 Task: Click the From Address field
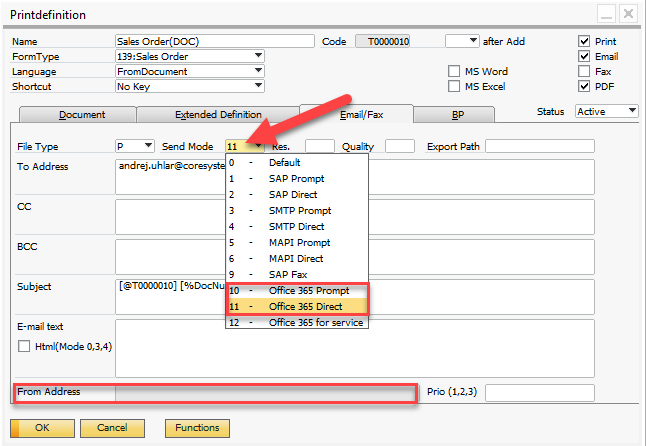pos(265,393)
